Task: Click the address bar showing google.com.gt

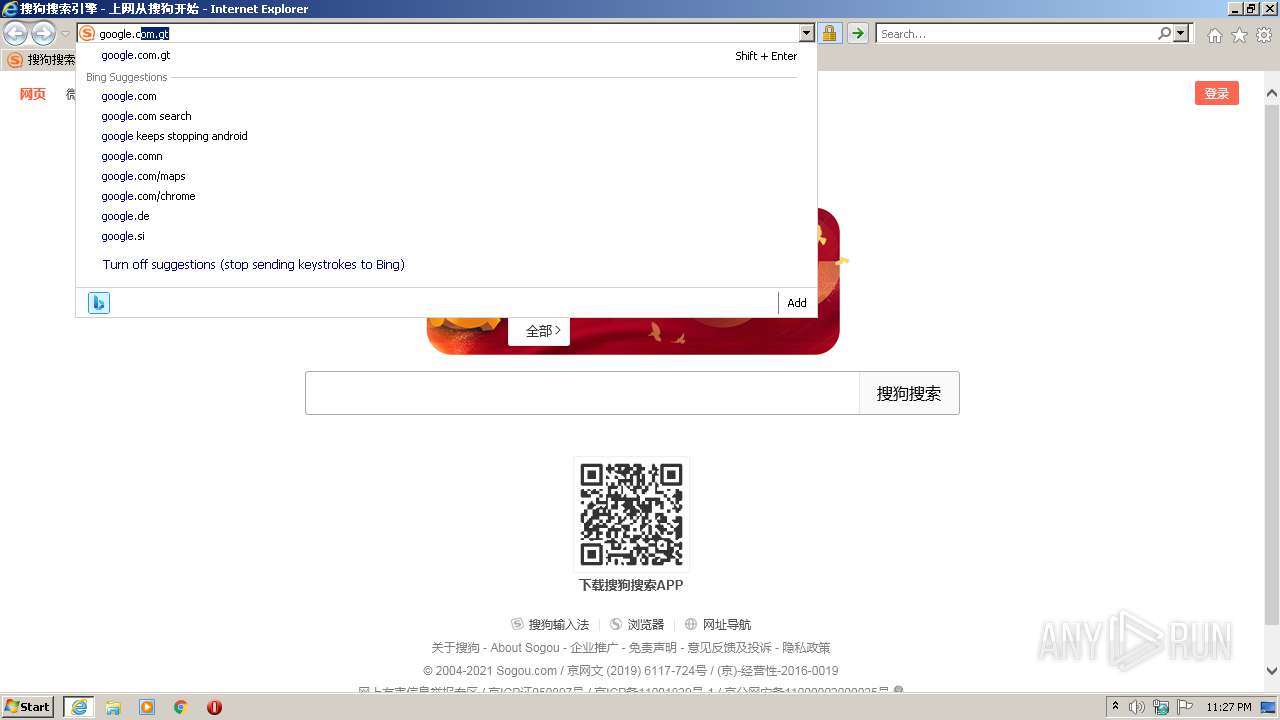Action: click(x=447, y=34)
